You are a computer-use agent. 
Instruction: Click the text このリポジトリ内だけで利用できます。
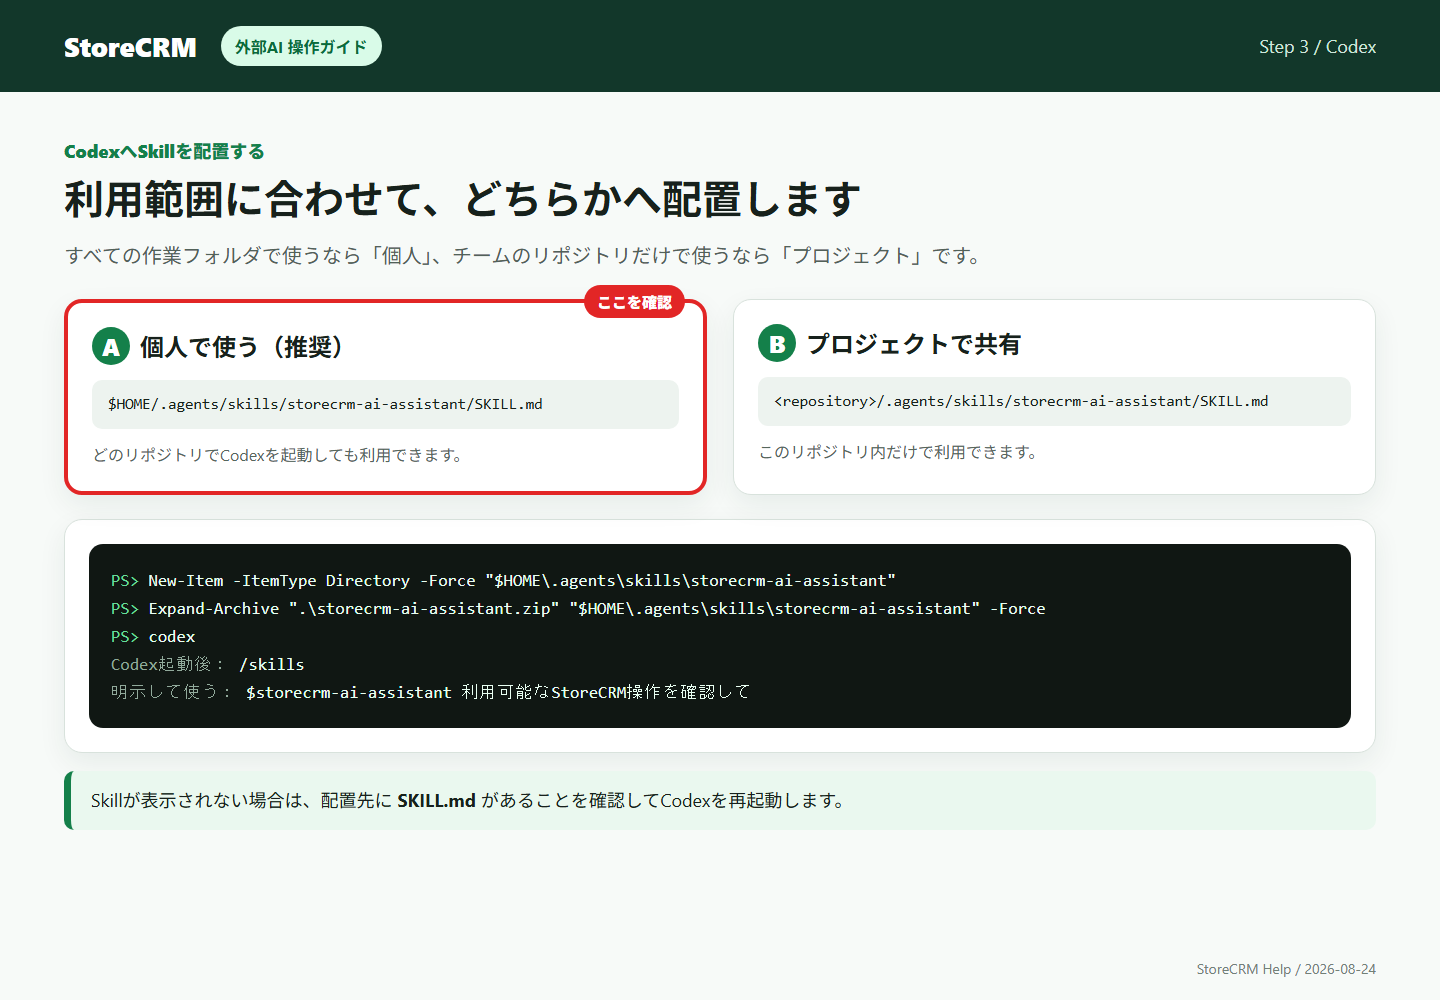click(900, 452)
